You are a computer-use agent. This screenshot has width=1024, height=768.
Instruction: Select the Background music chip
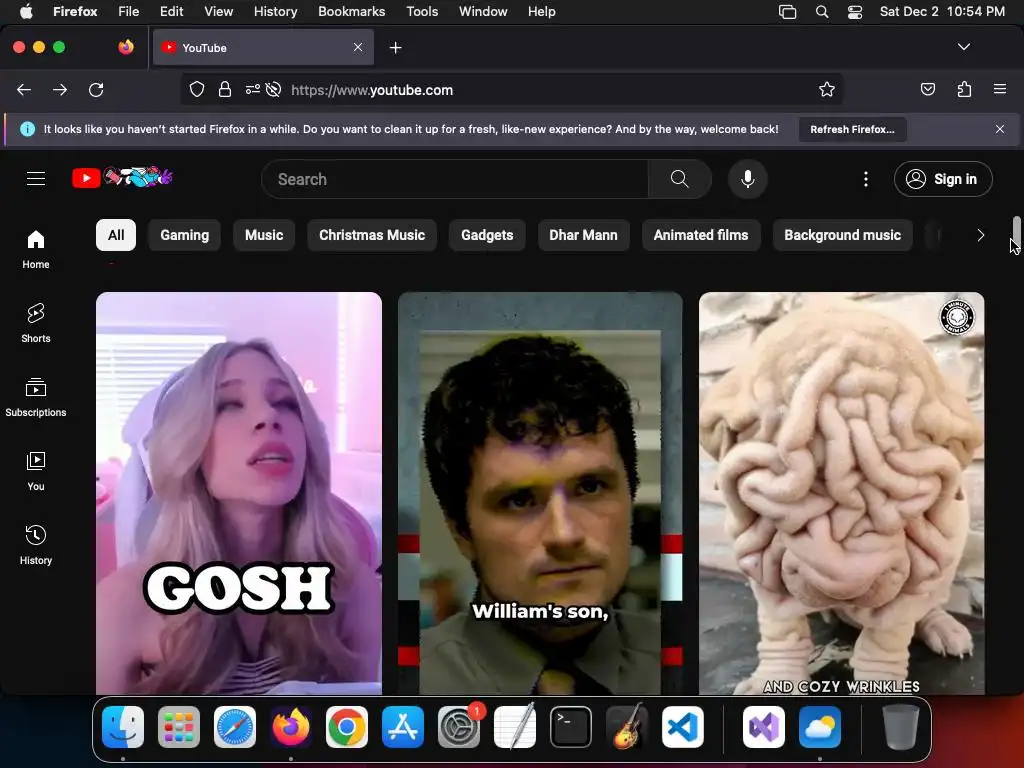842,235
